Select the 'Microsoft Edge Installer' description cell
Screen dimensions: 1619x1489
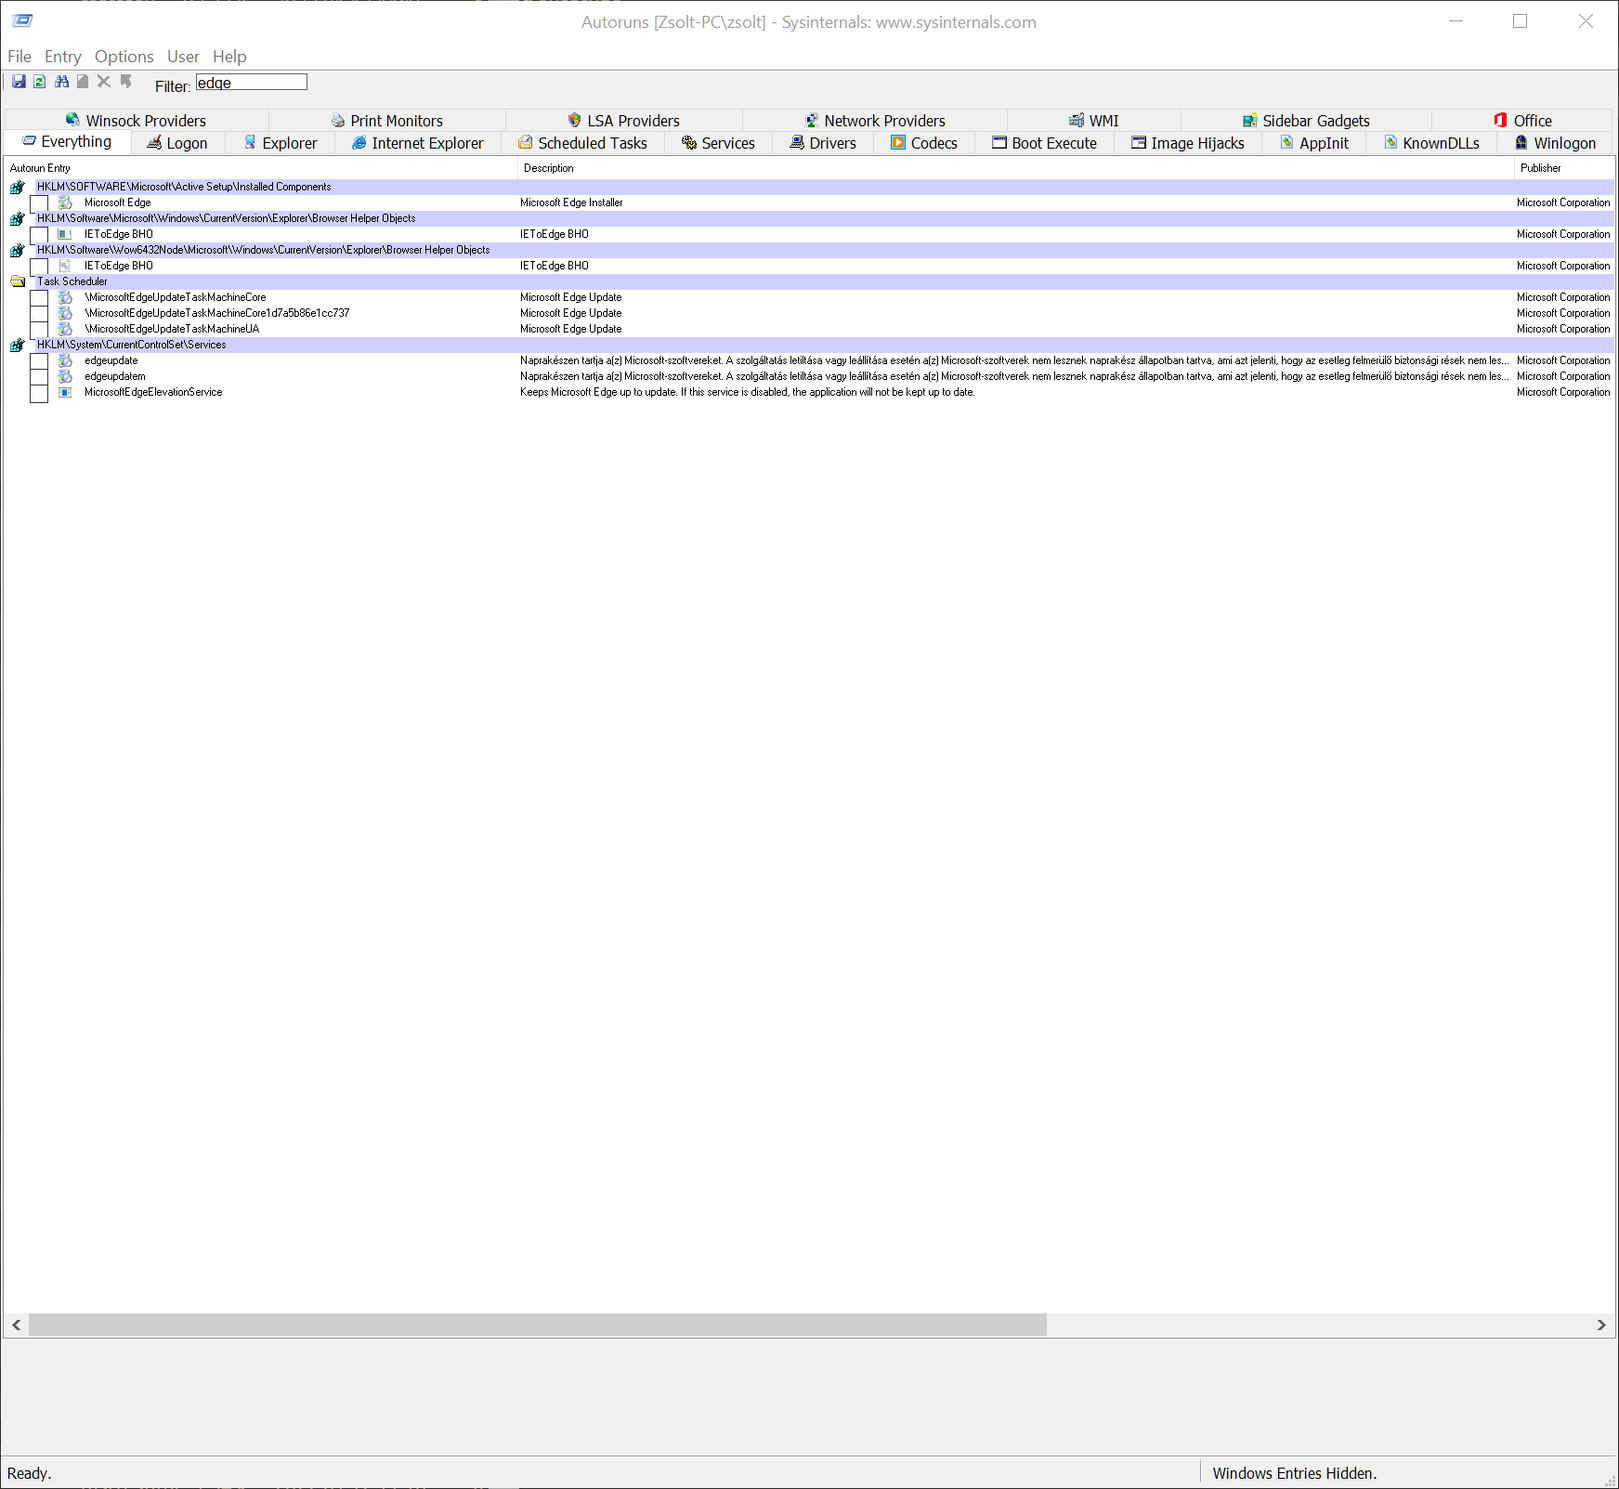point(571,203)
